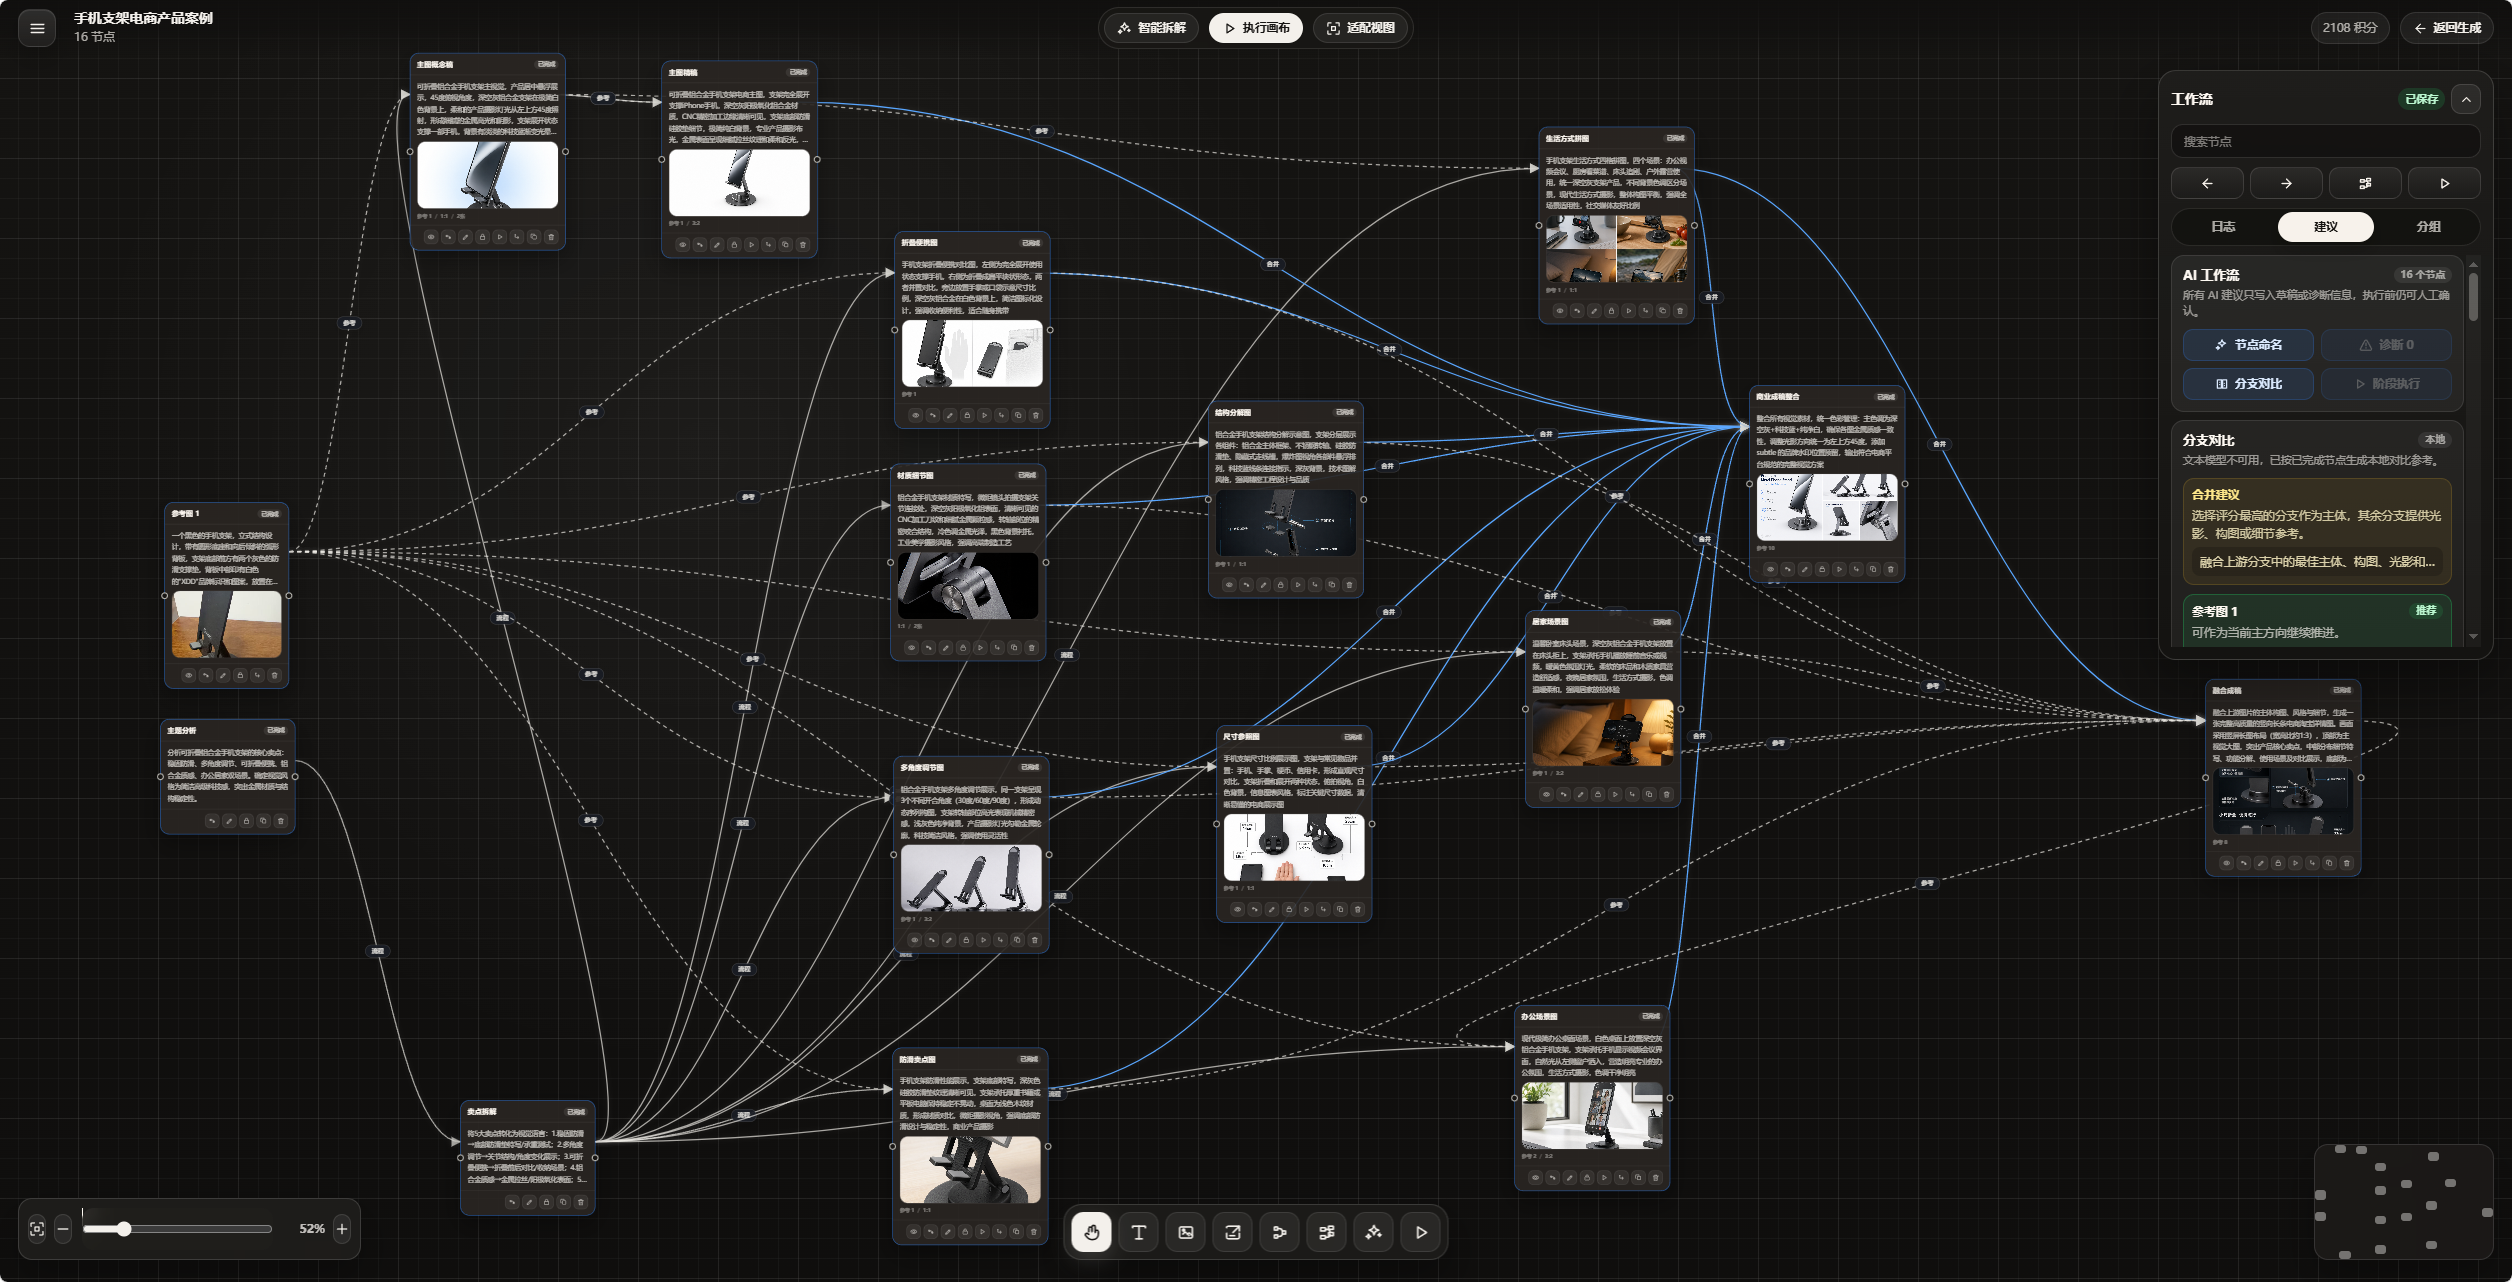Click the 诊断 0 button
This screenshot has height=1282, width=2512.
[x=2386, y=345]
